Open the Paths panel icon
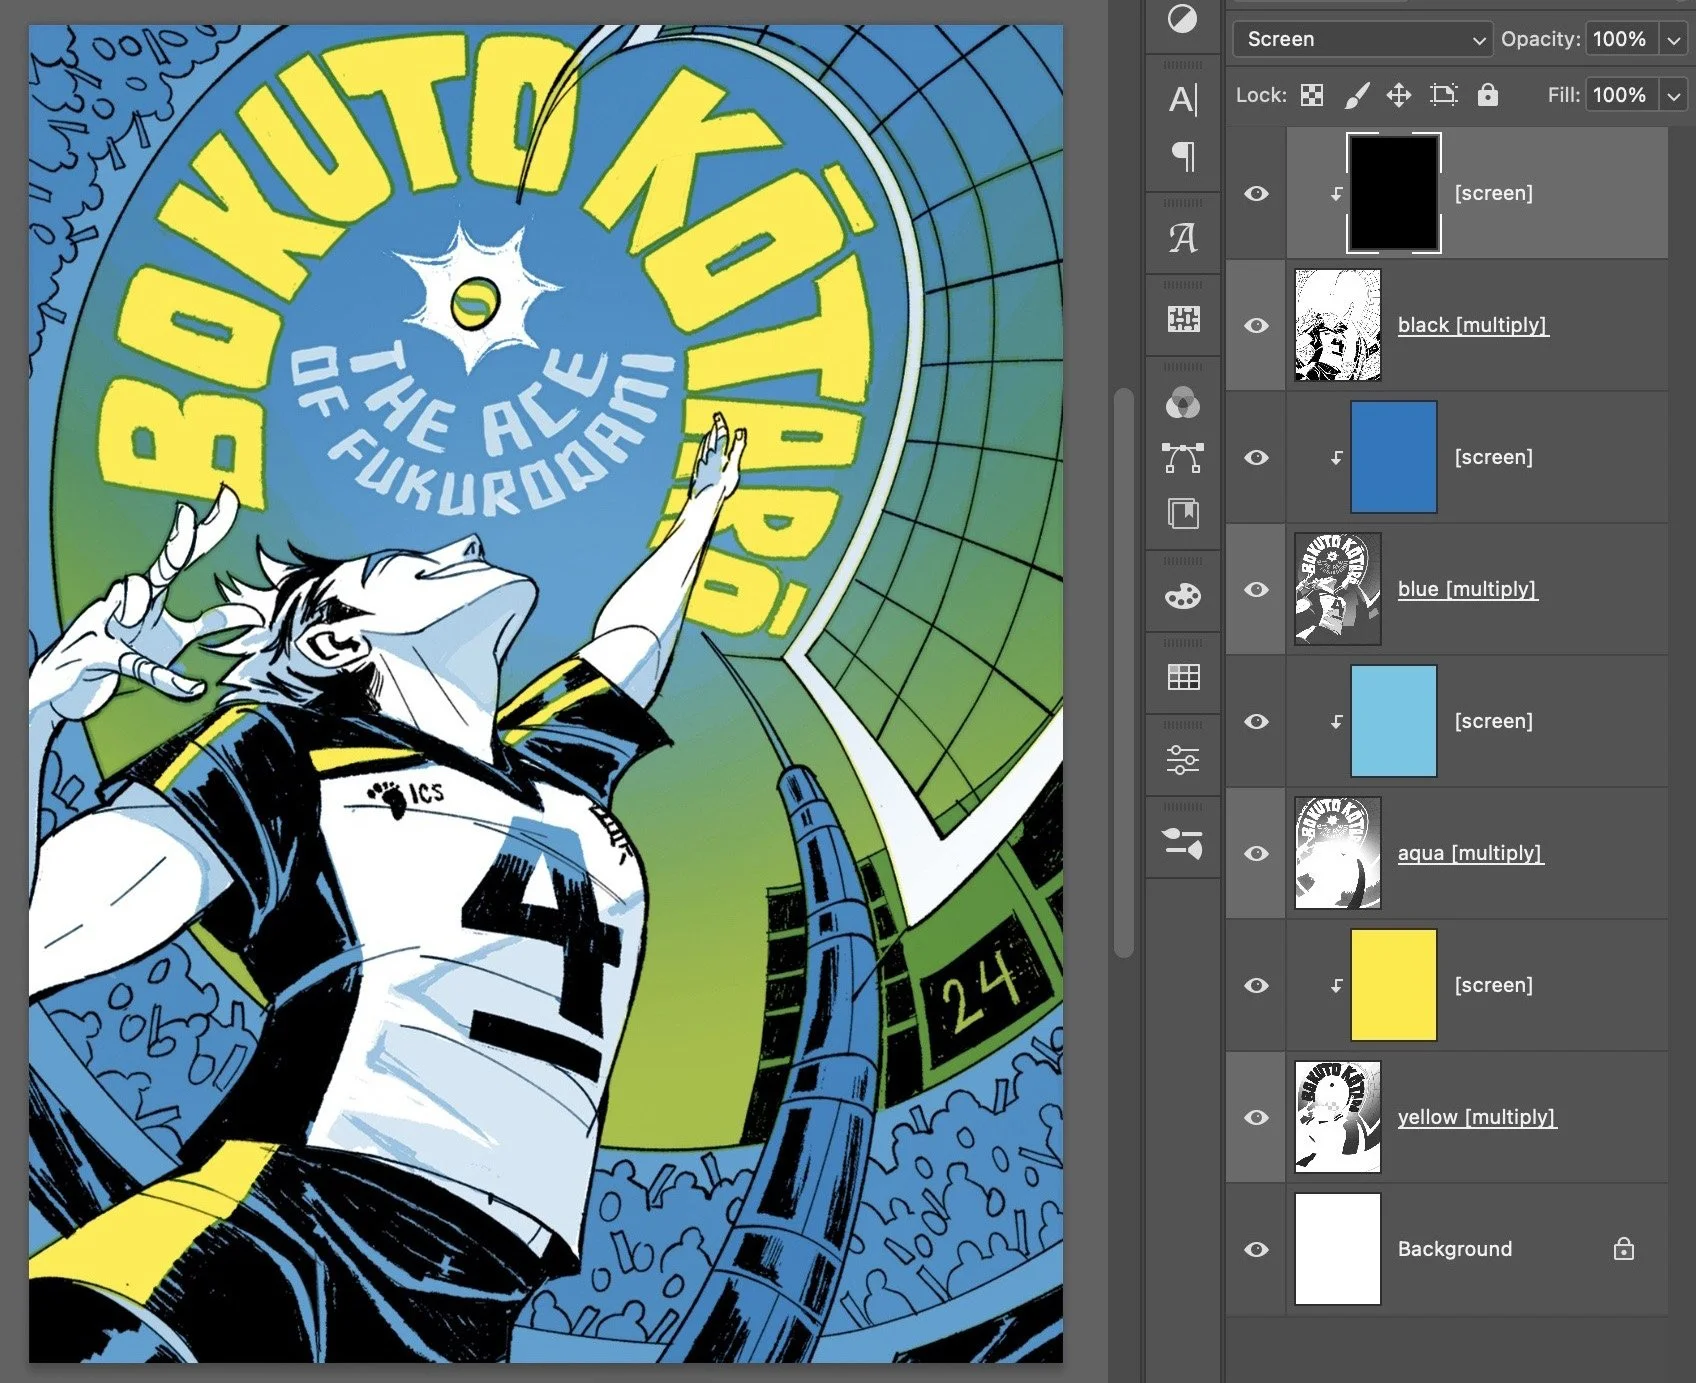Viewport: 1696px width, 1383px height. 1183,458
